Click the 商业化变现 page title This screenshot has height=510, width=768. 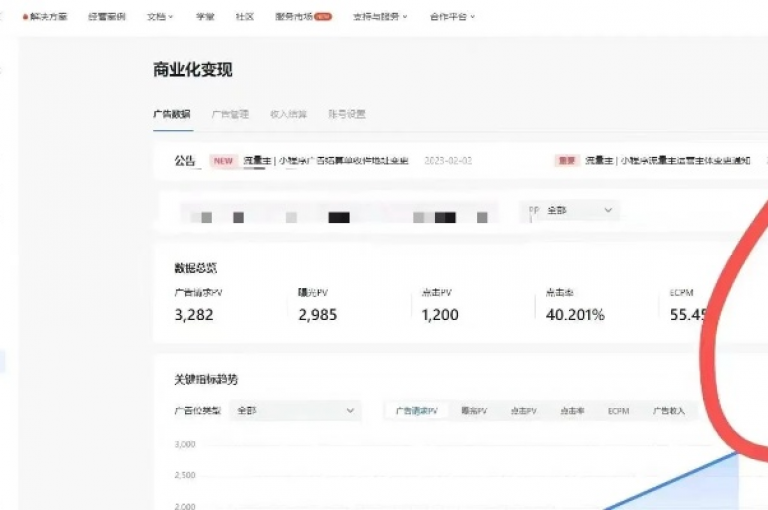tap(192, 70)
